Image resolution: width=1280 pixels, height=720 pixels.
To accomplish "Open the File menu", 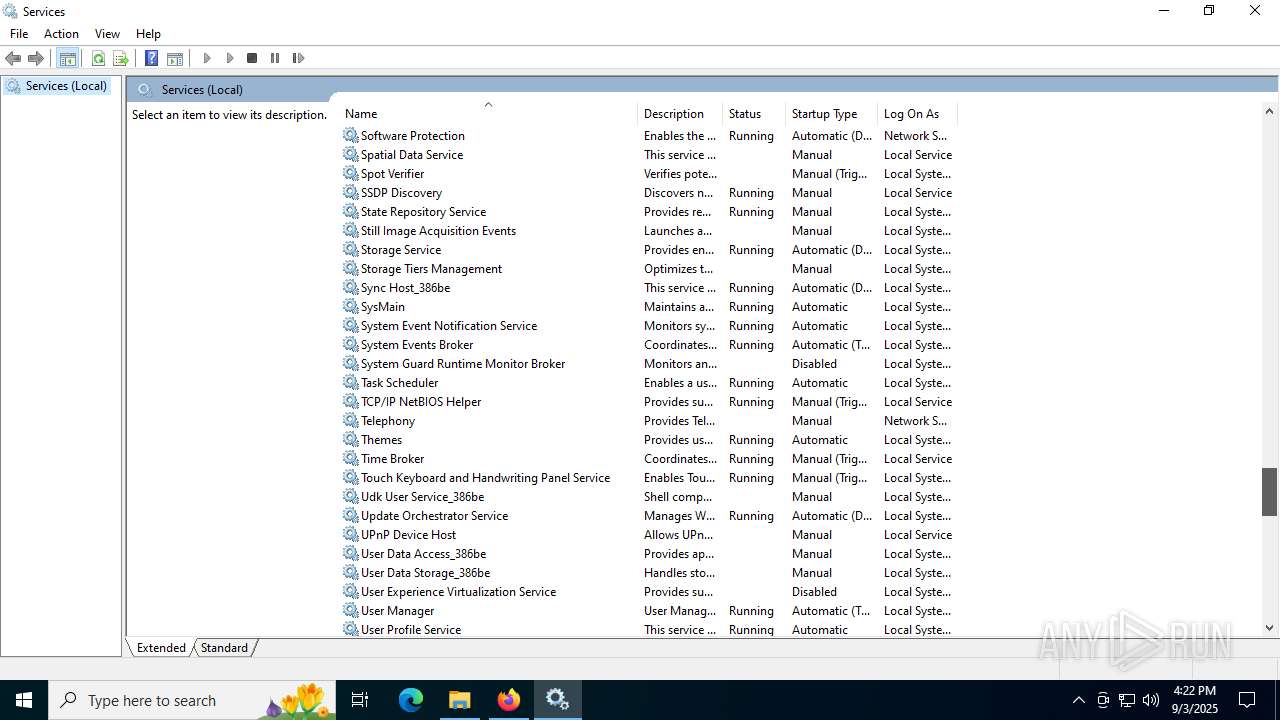I will (19, 34).
